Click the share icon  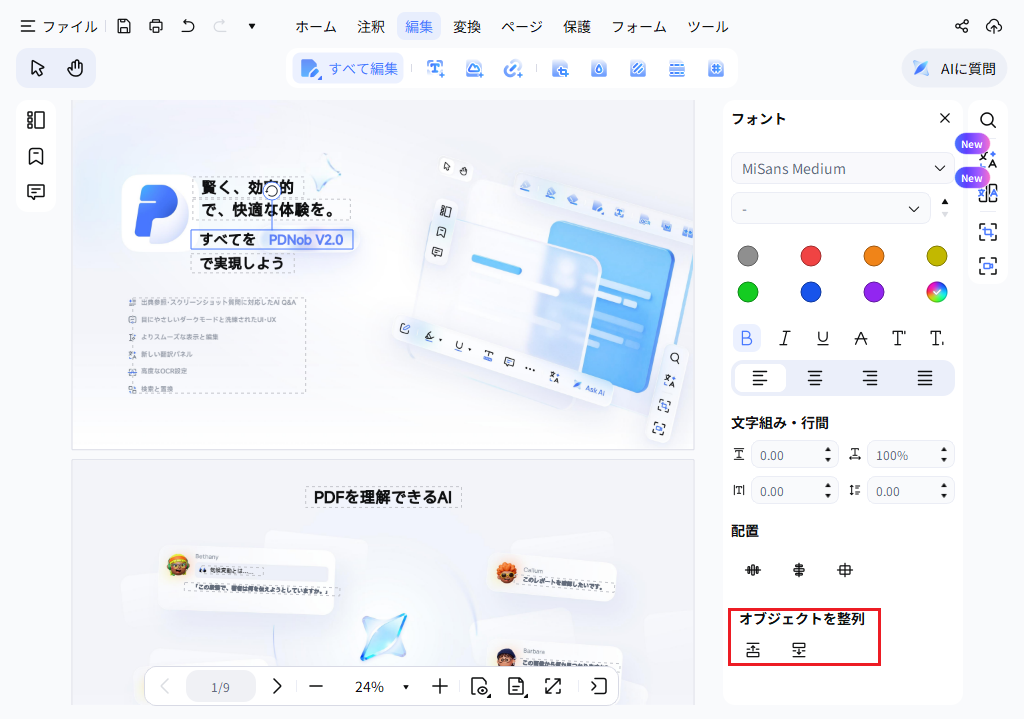[x=962, y=26]
